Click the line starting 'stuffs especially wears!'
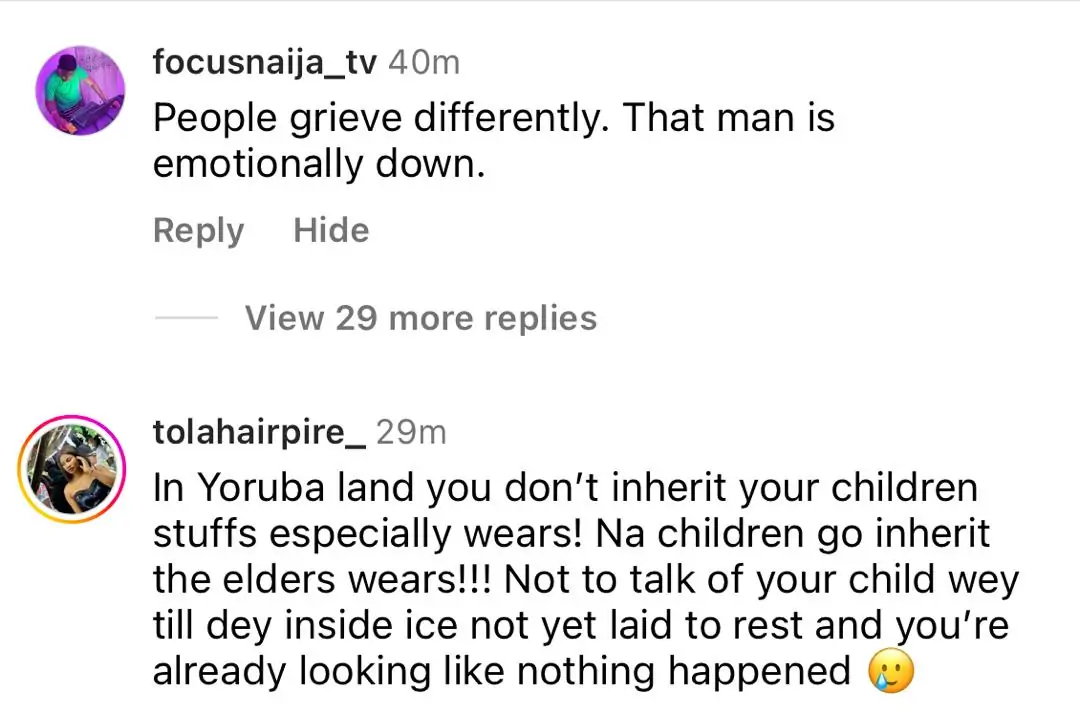The height and width of the screenshot is (715, 1080). coord(570,533)
